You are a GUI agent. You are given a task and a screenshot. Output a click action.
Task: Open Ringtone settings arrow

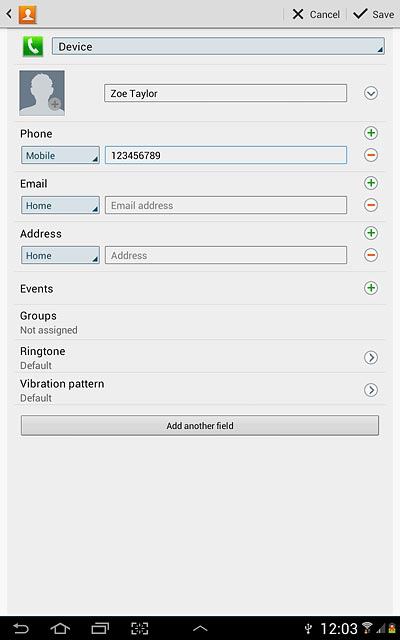(371, 358)
